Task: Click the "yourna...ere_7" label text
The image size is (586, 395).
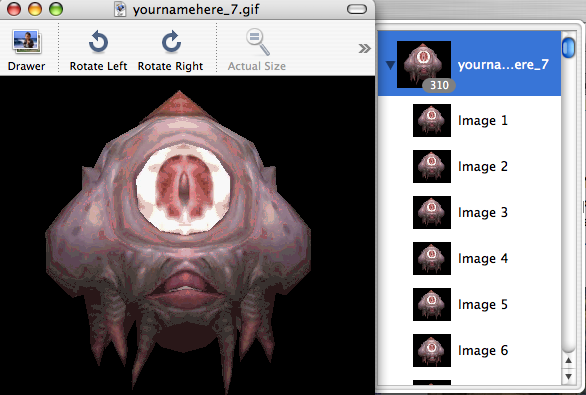Action: point(503,65)
